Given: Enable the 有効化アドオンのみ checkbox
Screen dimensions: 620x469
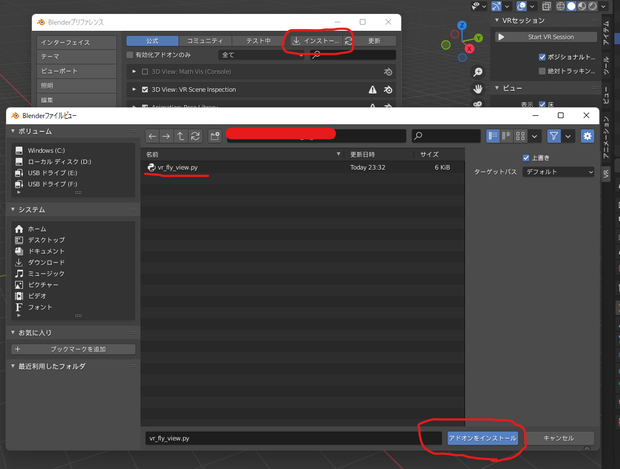Looking at the screenshot, I should tap(130, 55).
